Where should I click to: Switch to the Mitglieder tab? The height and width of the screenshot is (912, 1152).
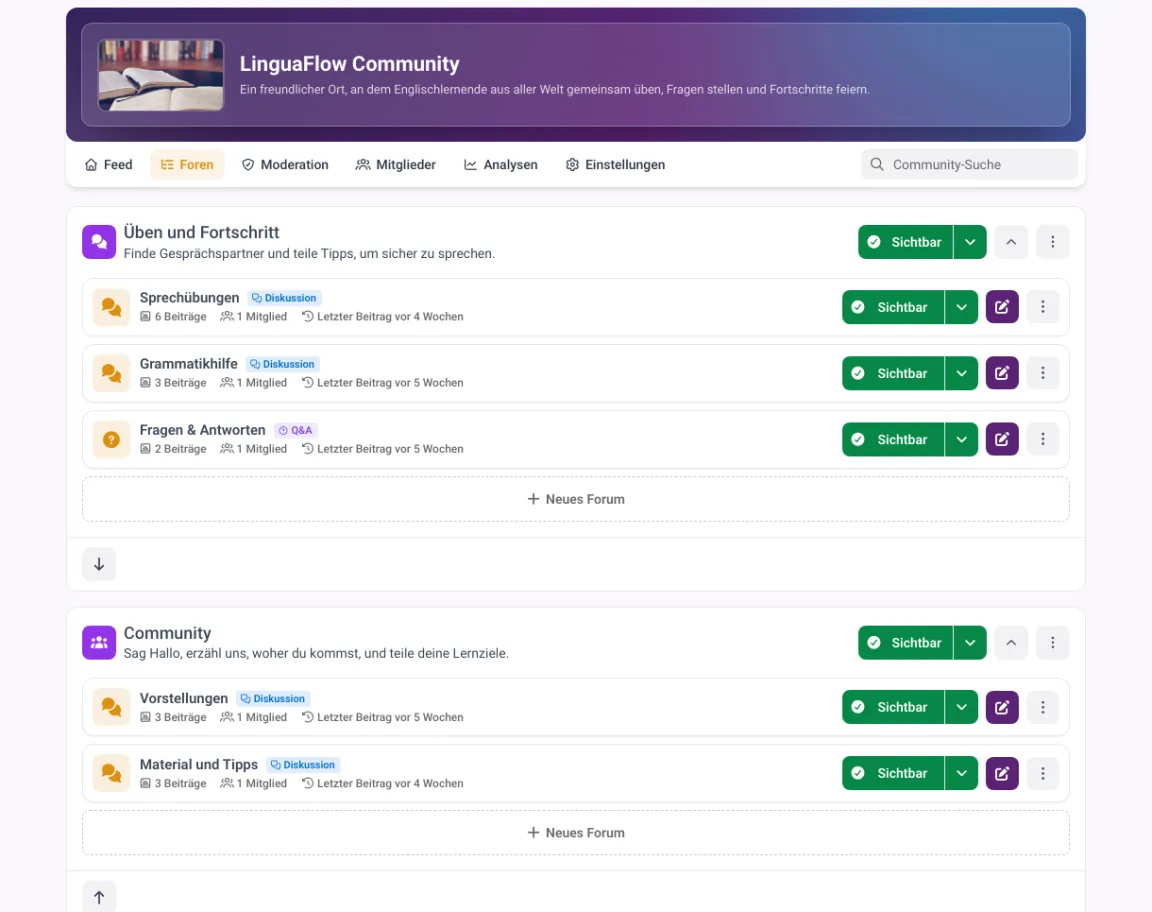[396, 165]
